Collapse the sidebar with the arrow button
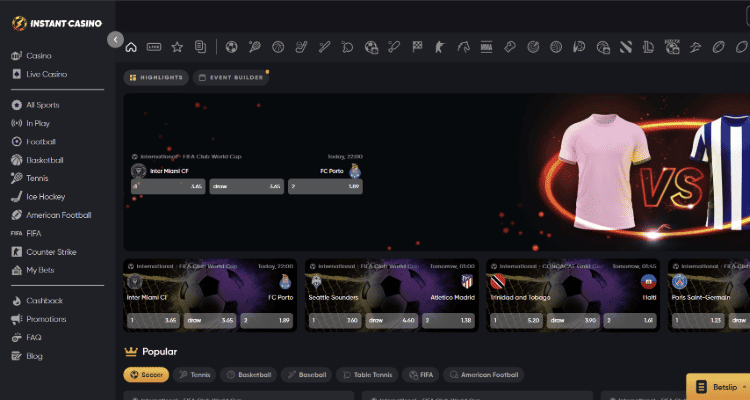The image size is (750, 400). tap(116, 40)
